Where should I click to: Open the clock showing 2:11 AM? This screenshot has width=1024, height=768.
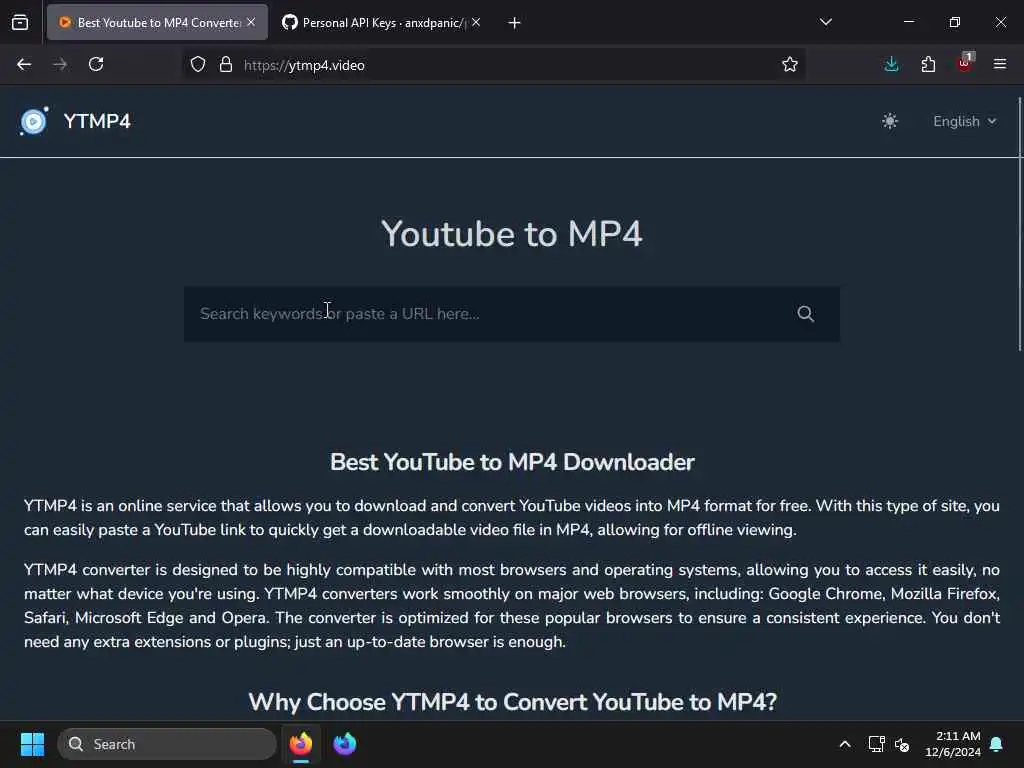pos(953,744)
